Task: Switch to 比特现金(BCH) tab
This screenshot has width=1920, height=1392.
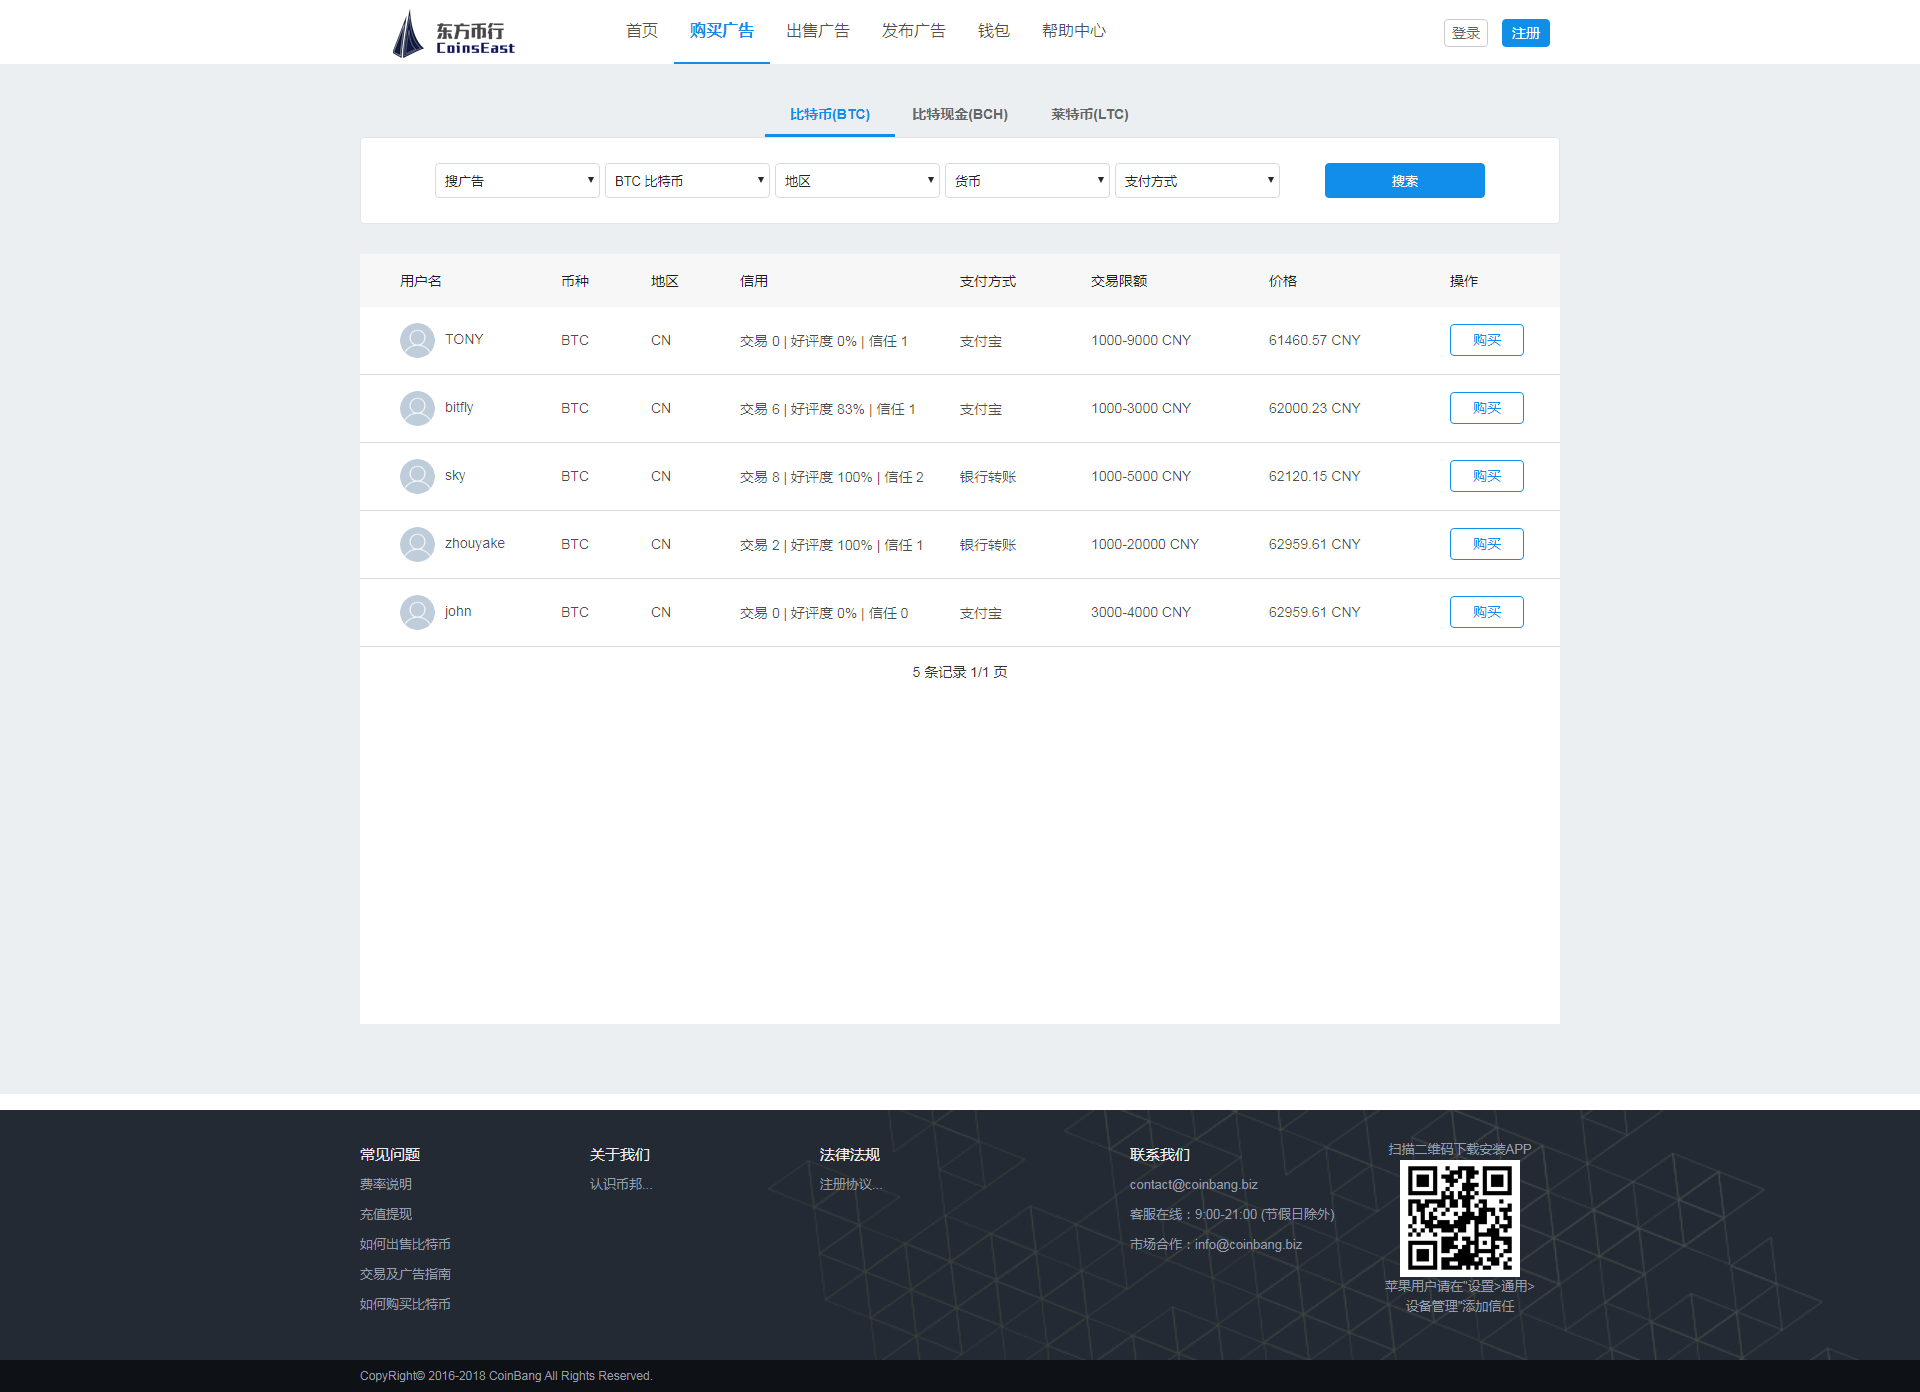Action: (960, 114)
